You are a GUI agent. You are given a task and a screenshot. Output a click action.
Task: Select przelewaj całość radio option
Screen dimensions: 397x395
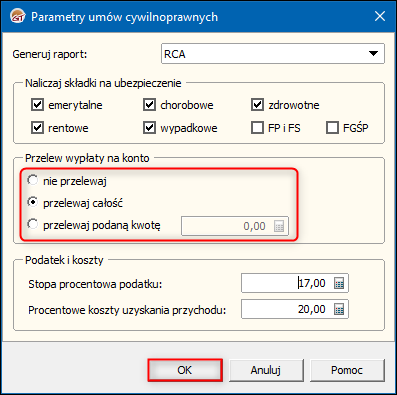click(x=33, y=202)
